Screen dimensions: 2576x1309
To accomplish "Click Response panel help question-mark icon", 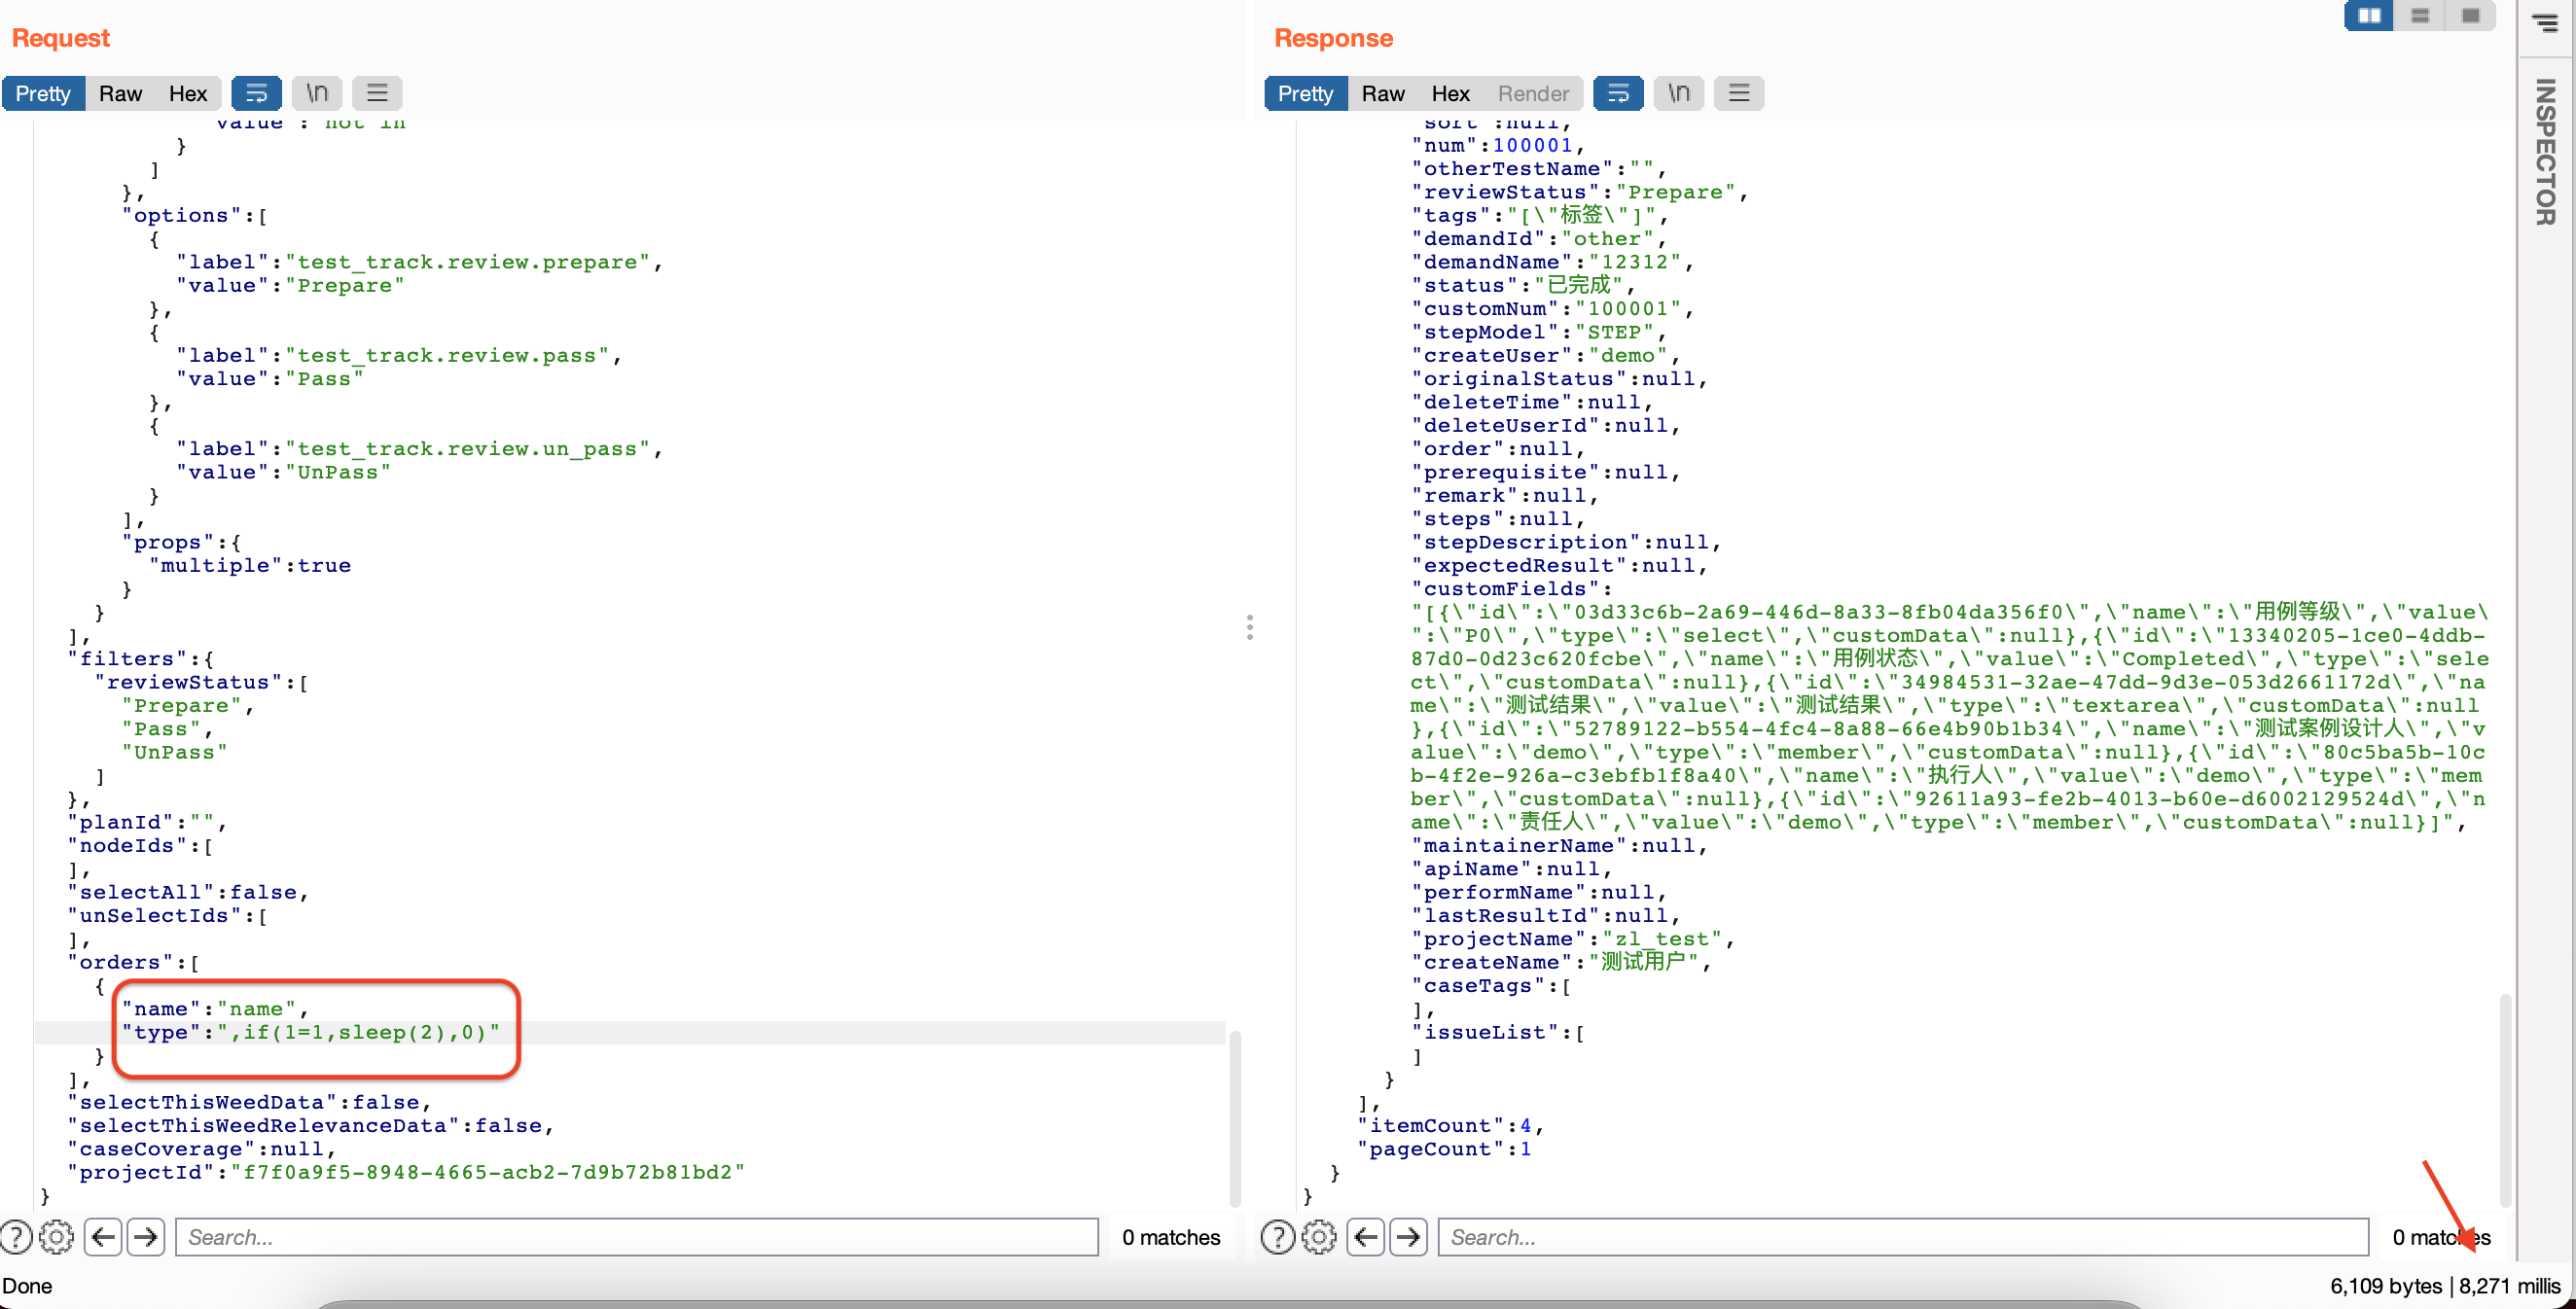I will (1278, 1237).
